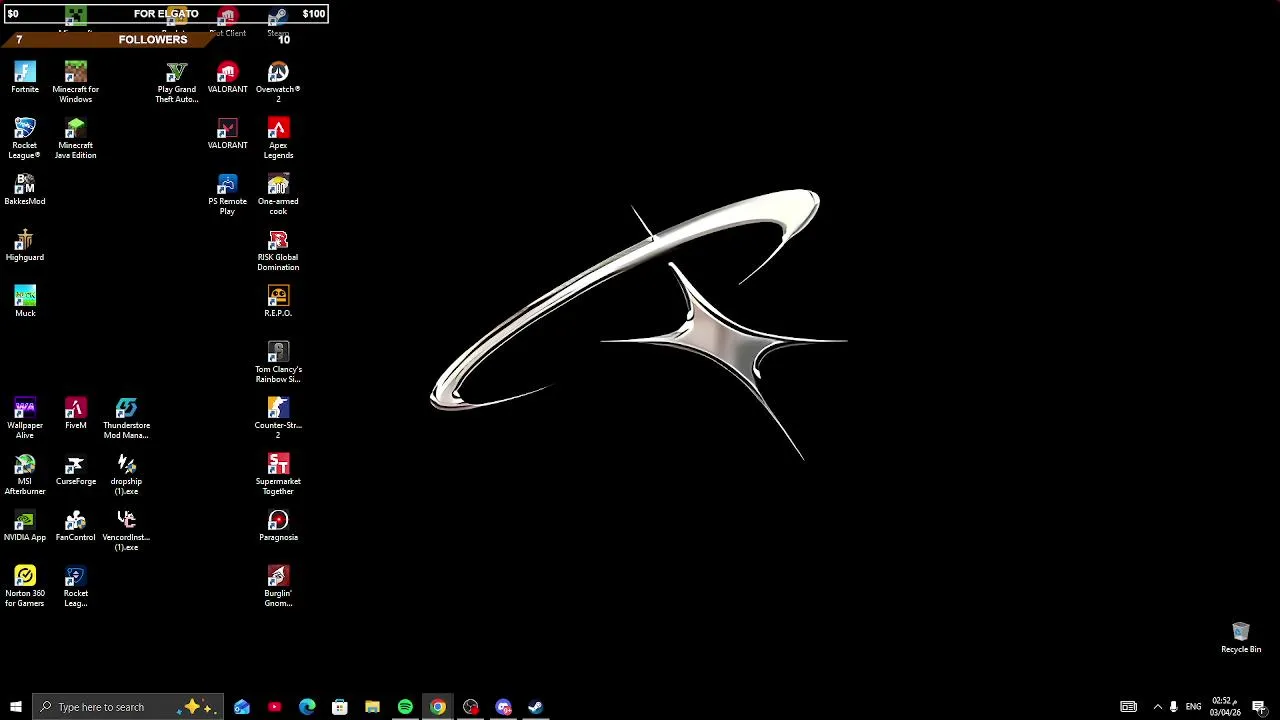1280x720 pixels.
Task: Click the Rocket League® desktop icon
Action: pos(25,139)
